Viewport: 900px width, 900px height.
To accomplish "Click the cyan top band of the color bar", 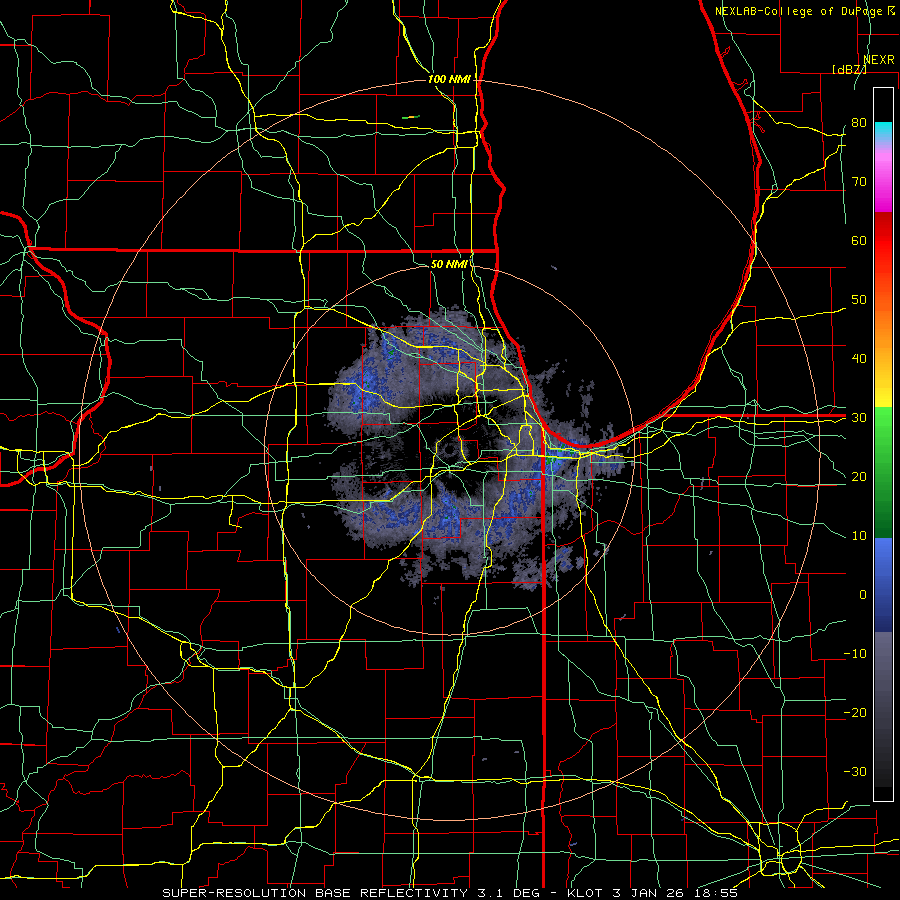I will (x=883, y=132).
